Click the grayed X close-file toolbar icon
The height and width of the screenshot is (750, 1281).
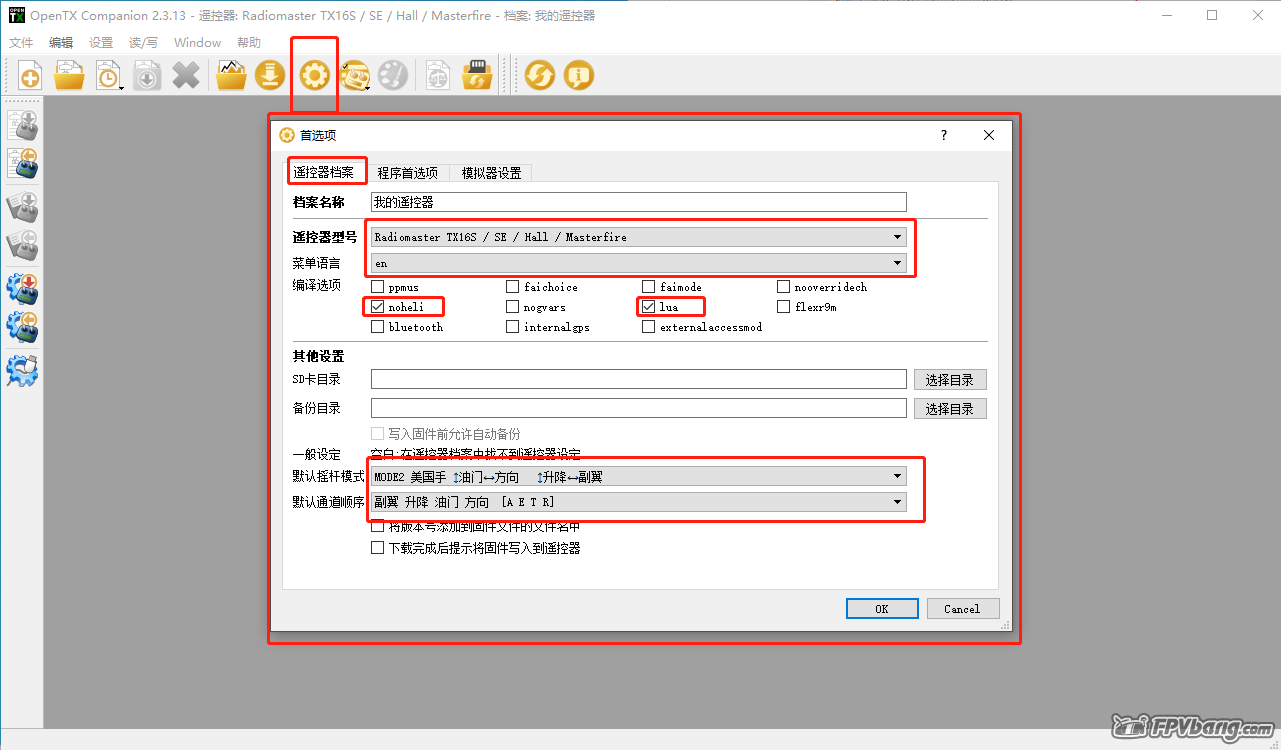point(186,76)
